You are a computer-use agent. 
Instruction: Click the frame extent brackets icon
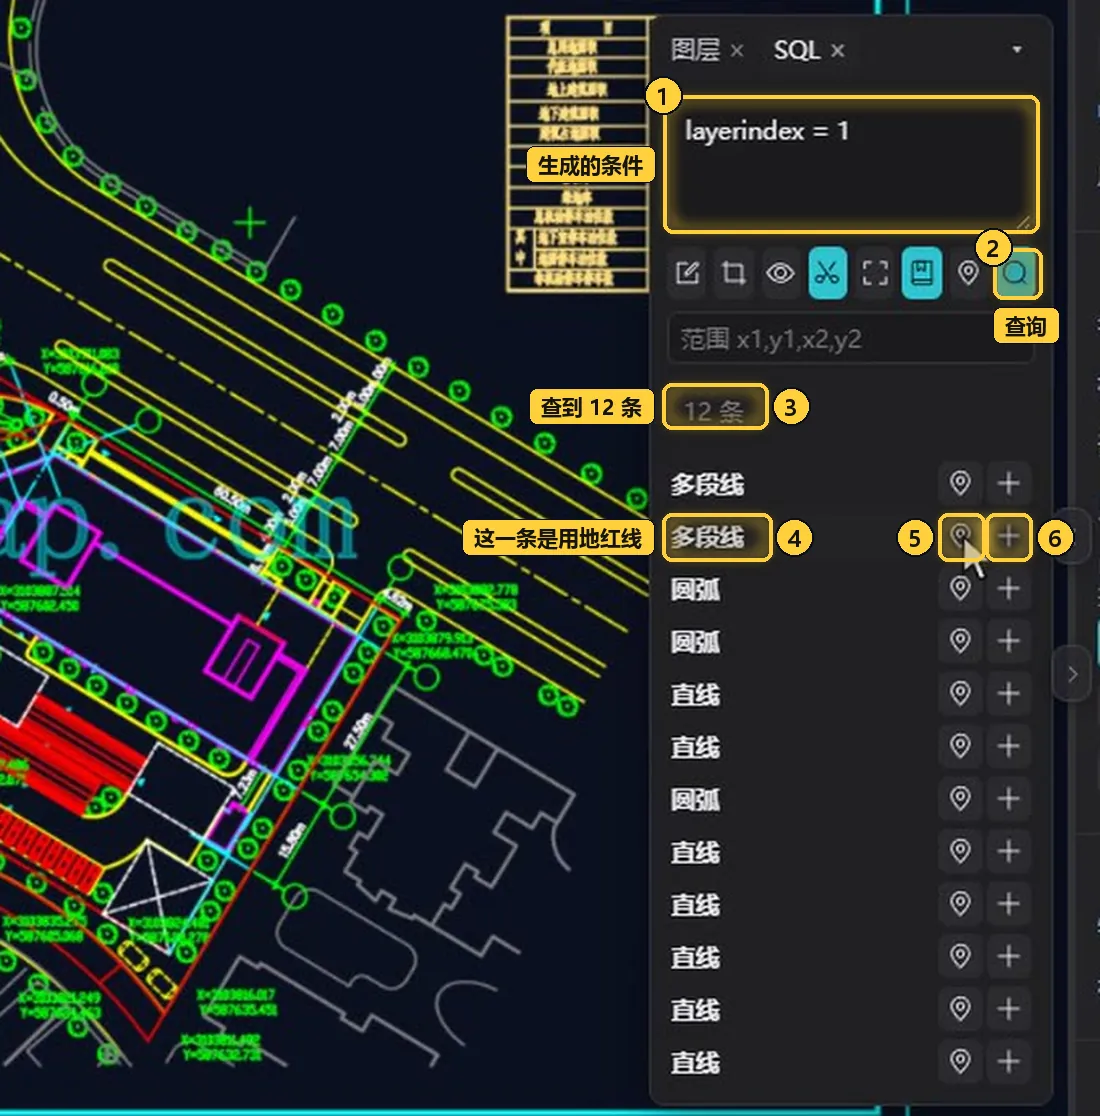point(874,273)
